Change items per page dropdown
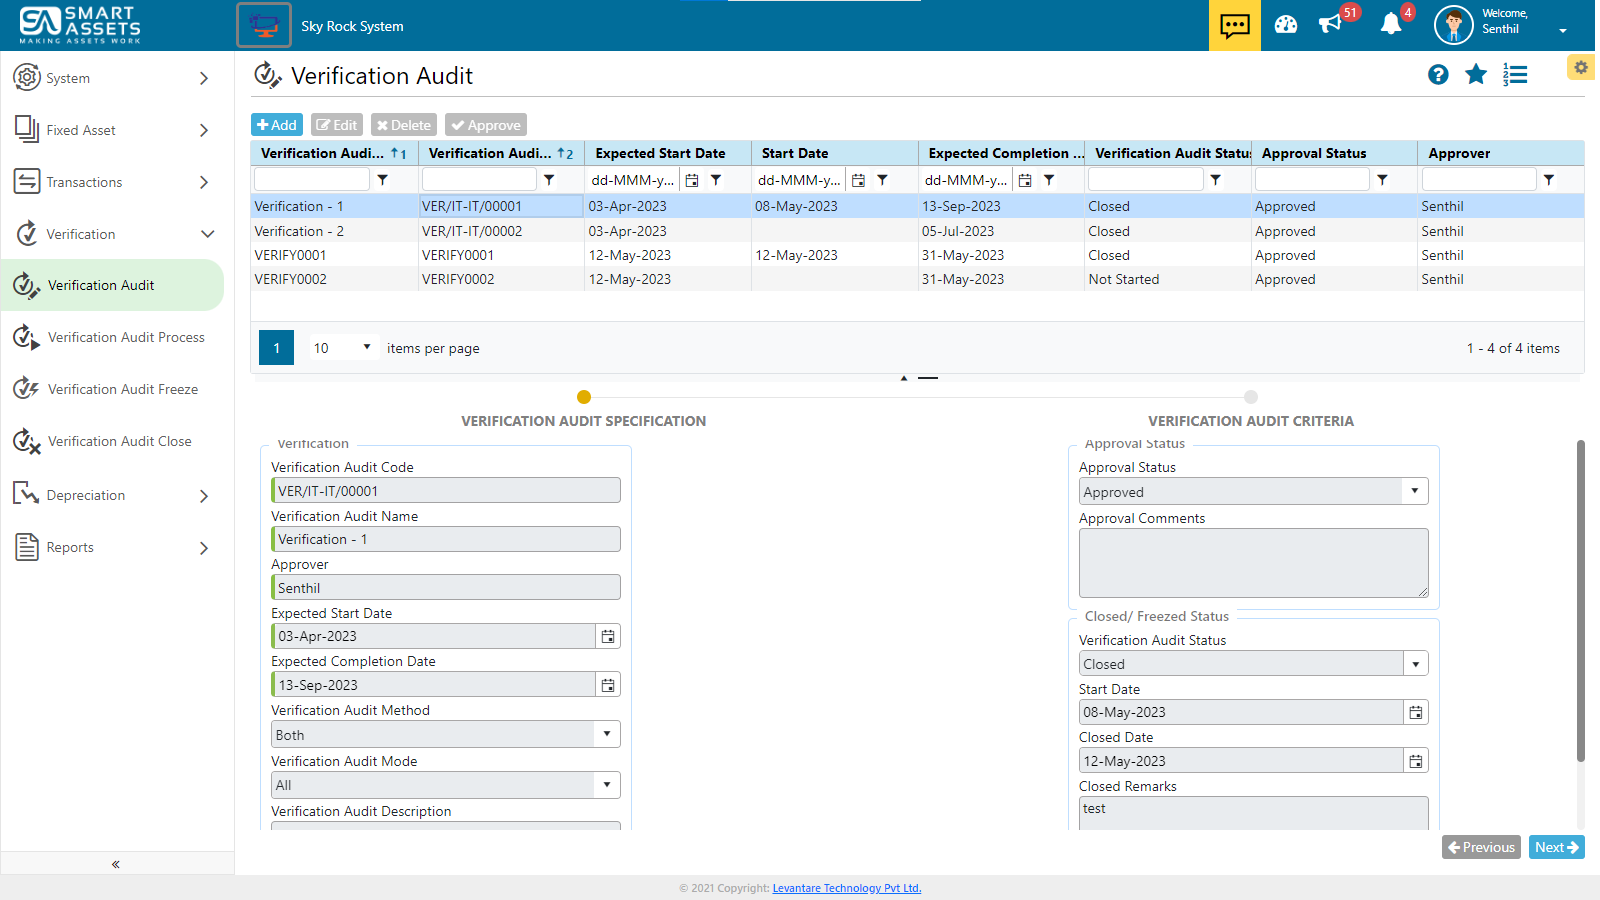1600x900 pixels. pos(342,348)
